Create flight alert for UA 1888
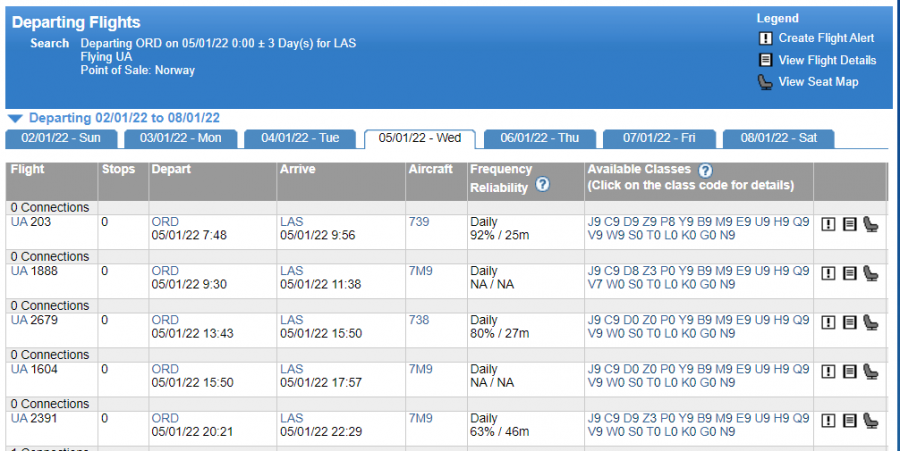 point(828,274)
